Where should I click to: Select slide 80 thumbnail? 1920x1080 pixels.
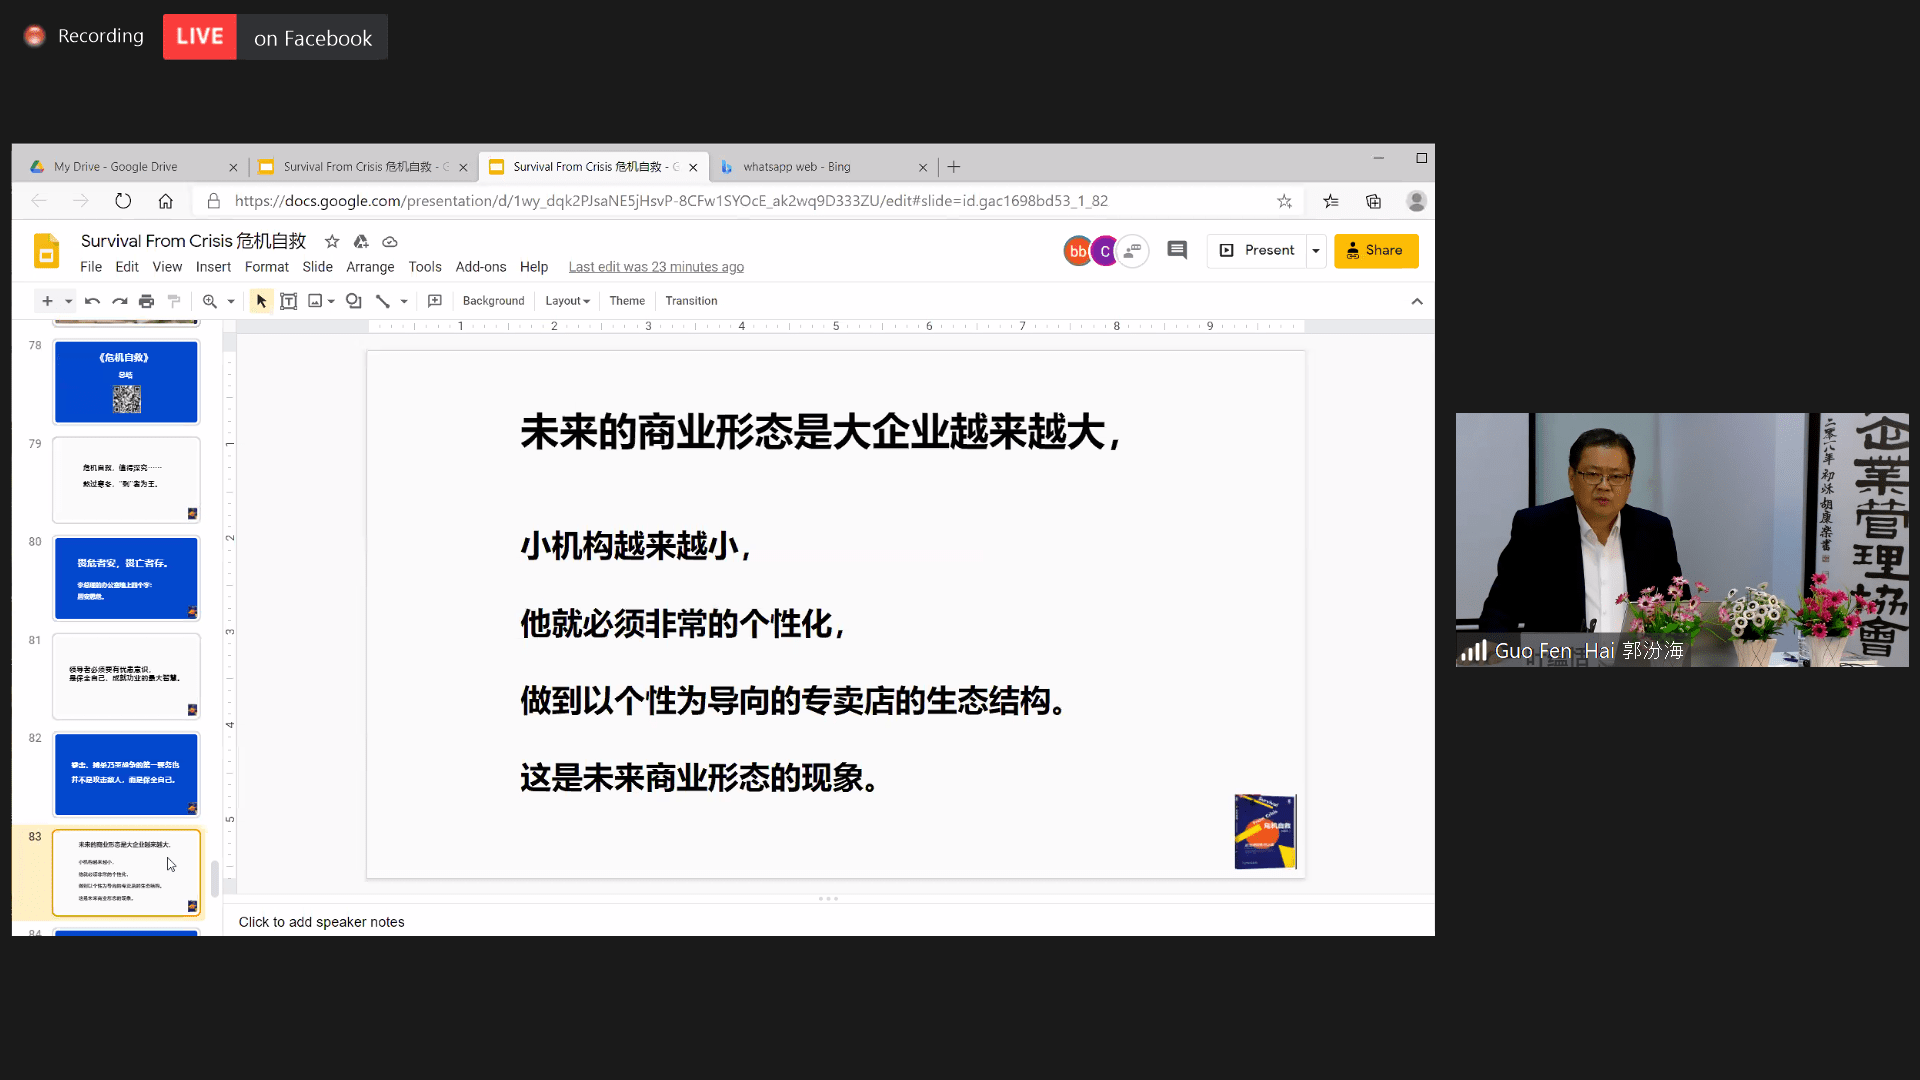tap(126, 578)
